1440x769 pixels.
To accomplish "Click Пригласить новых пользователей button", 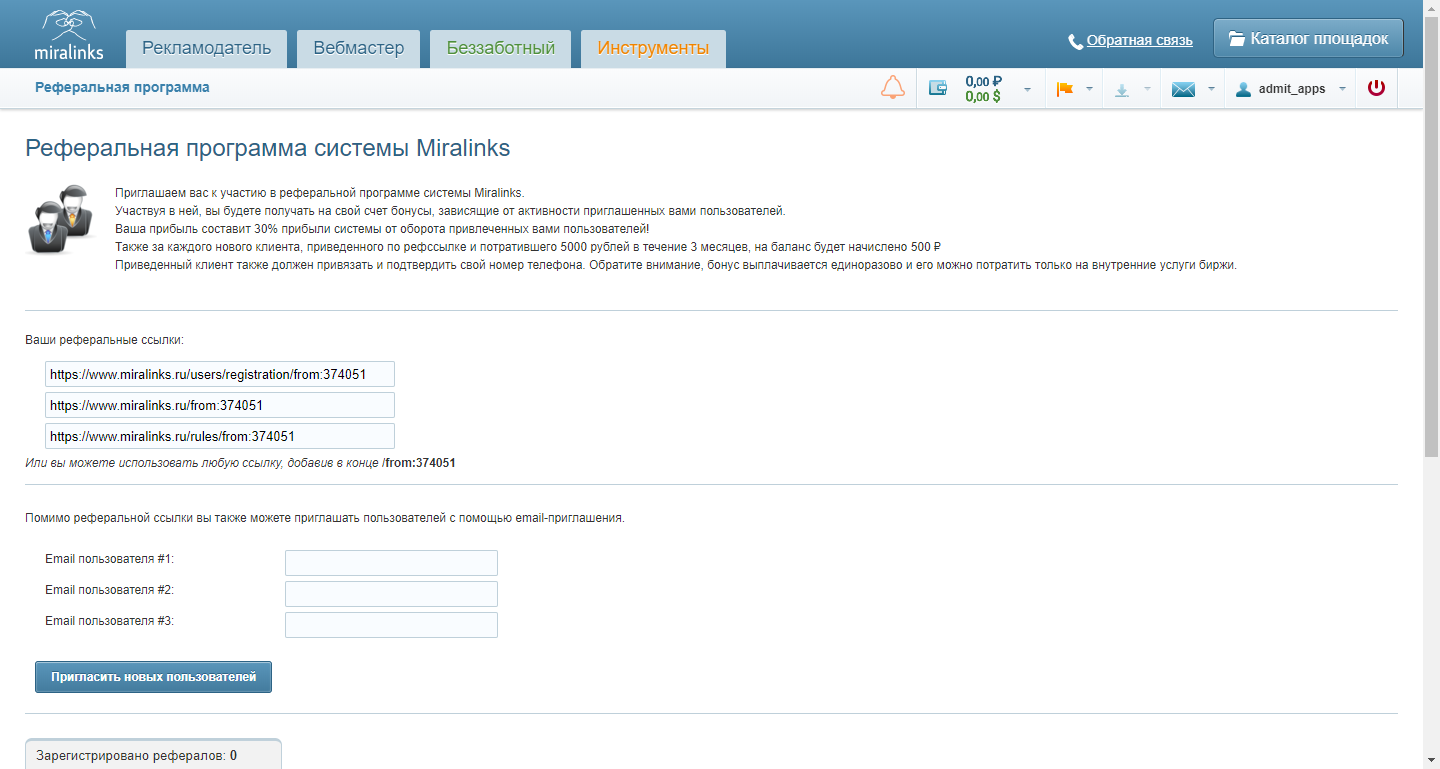I will click(153, 677).
